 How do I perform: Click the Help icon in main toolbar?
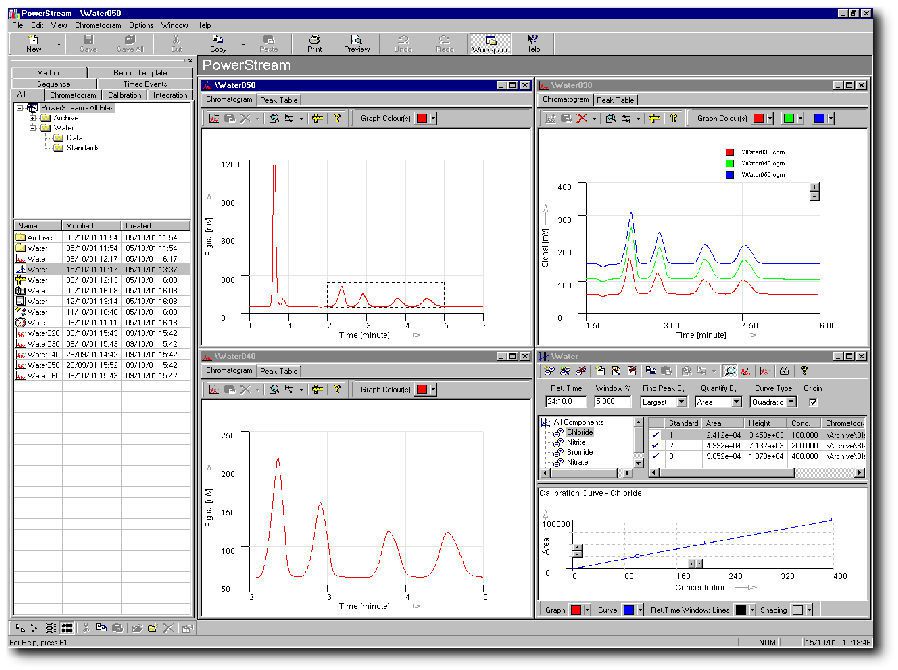click(x=534, y=42)
